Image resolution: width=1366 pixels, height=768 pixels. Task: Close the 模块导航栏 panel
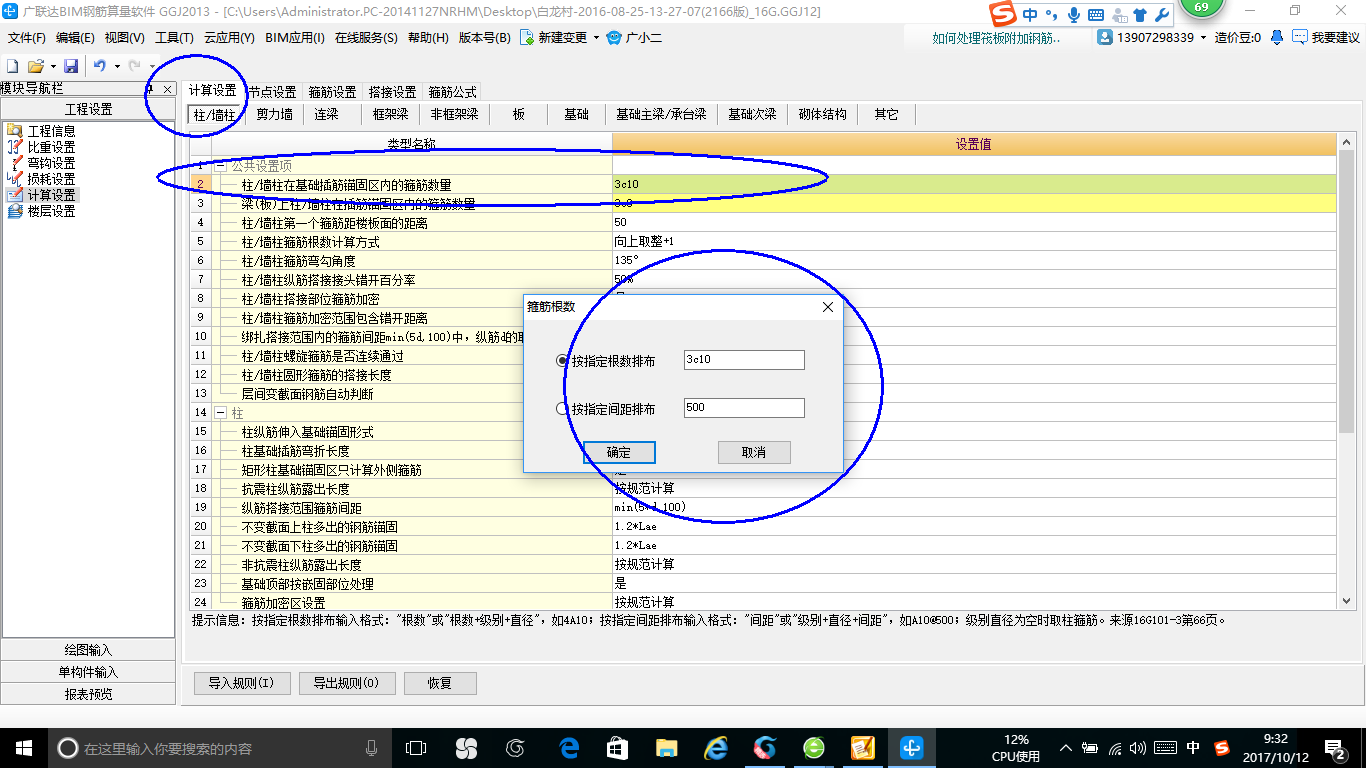[168, 89]
